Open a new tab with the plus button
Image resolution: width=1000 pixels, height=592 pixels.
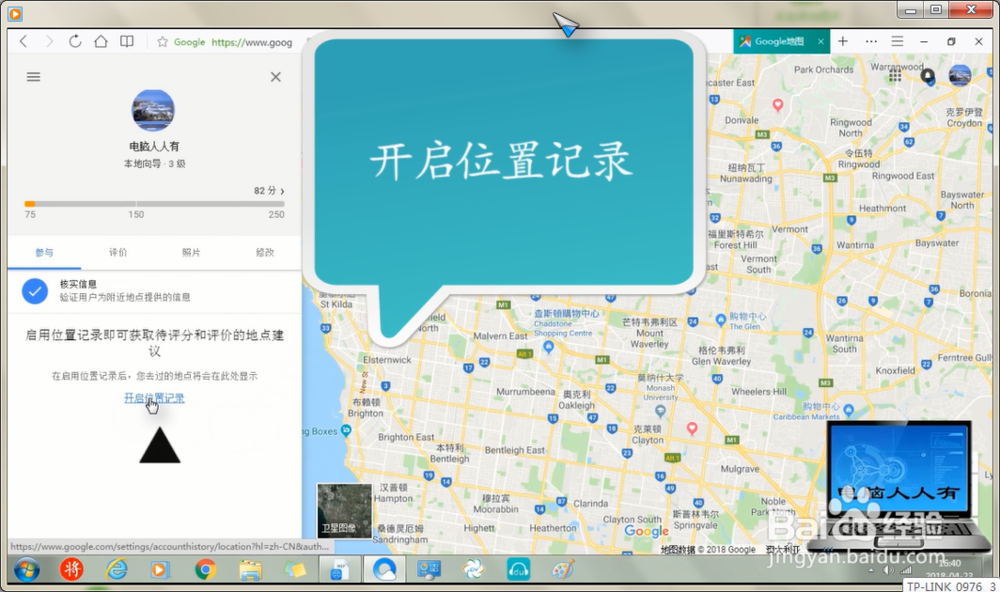click(843, 41)
